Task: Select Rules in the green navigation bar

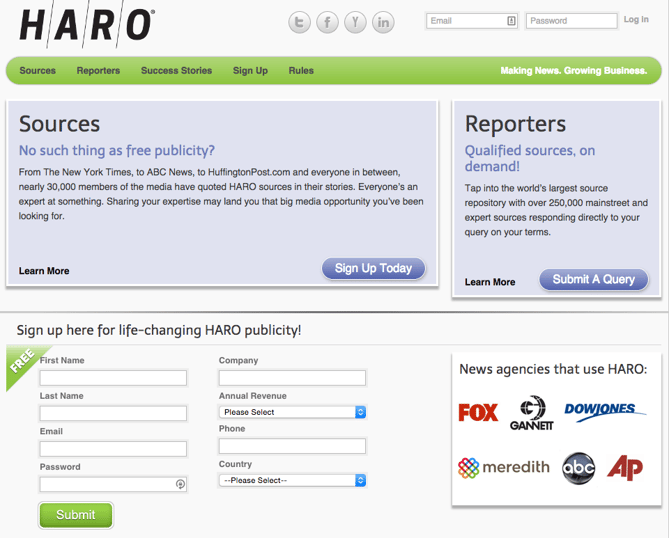Action: 301,71
